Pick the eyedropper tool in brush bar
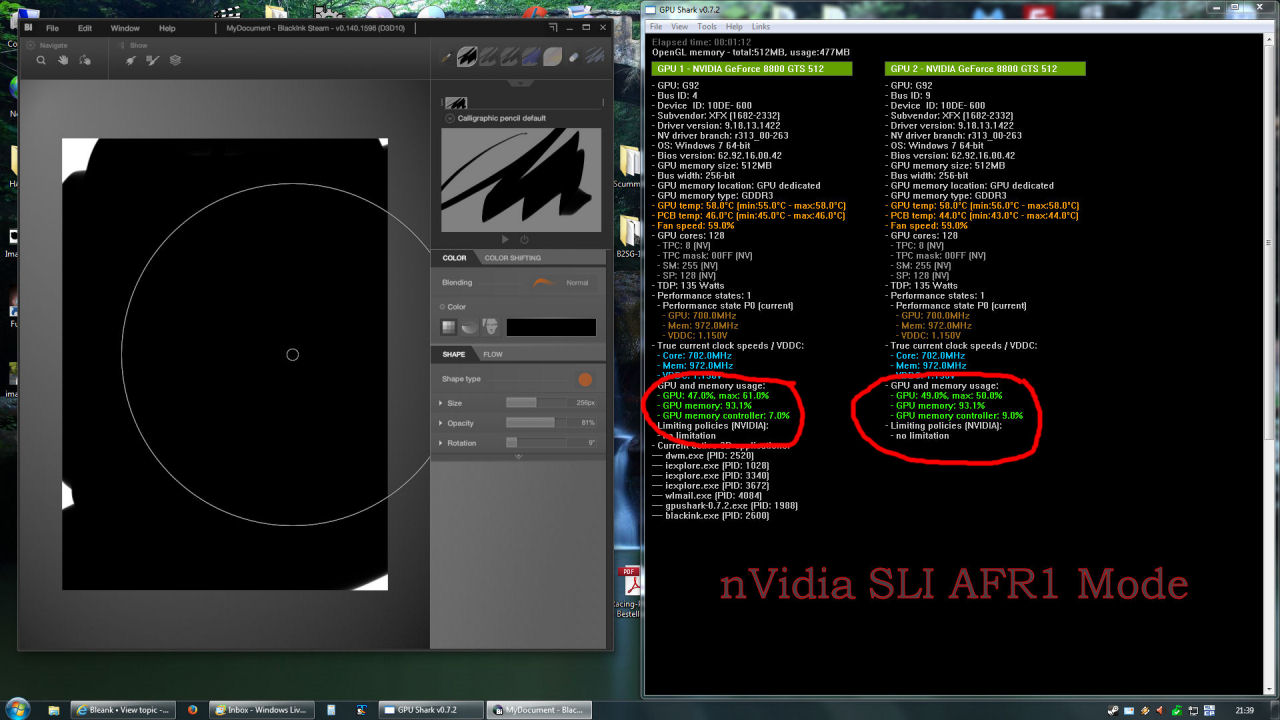The width and height of the screenshot is (1280, 720). click(447, 57)
